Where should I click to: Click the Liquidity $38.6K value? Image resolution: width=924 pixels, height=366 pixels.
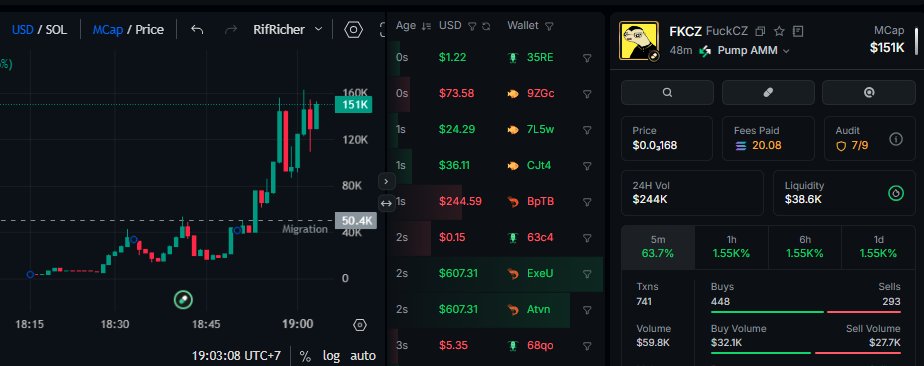(803, 200)
